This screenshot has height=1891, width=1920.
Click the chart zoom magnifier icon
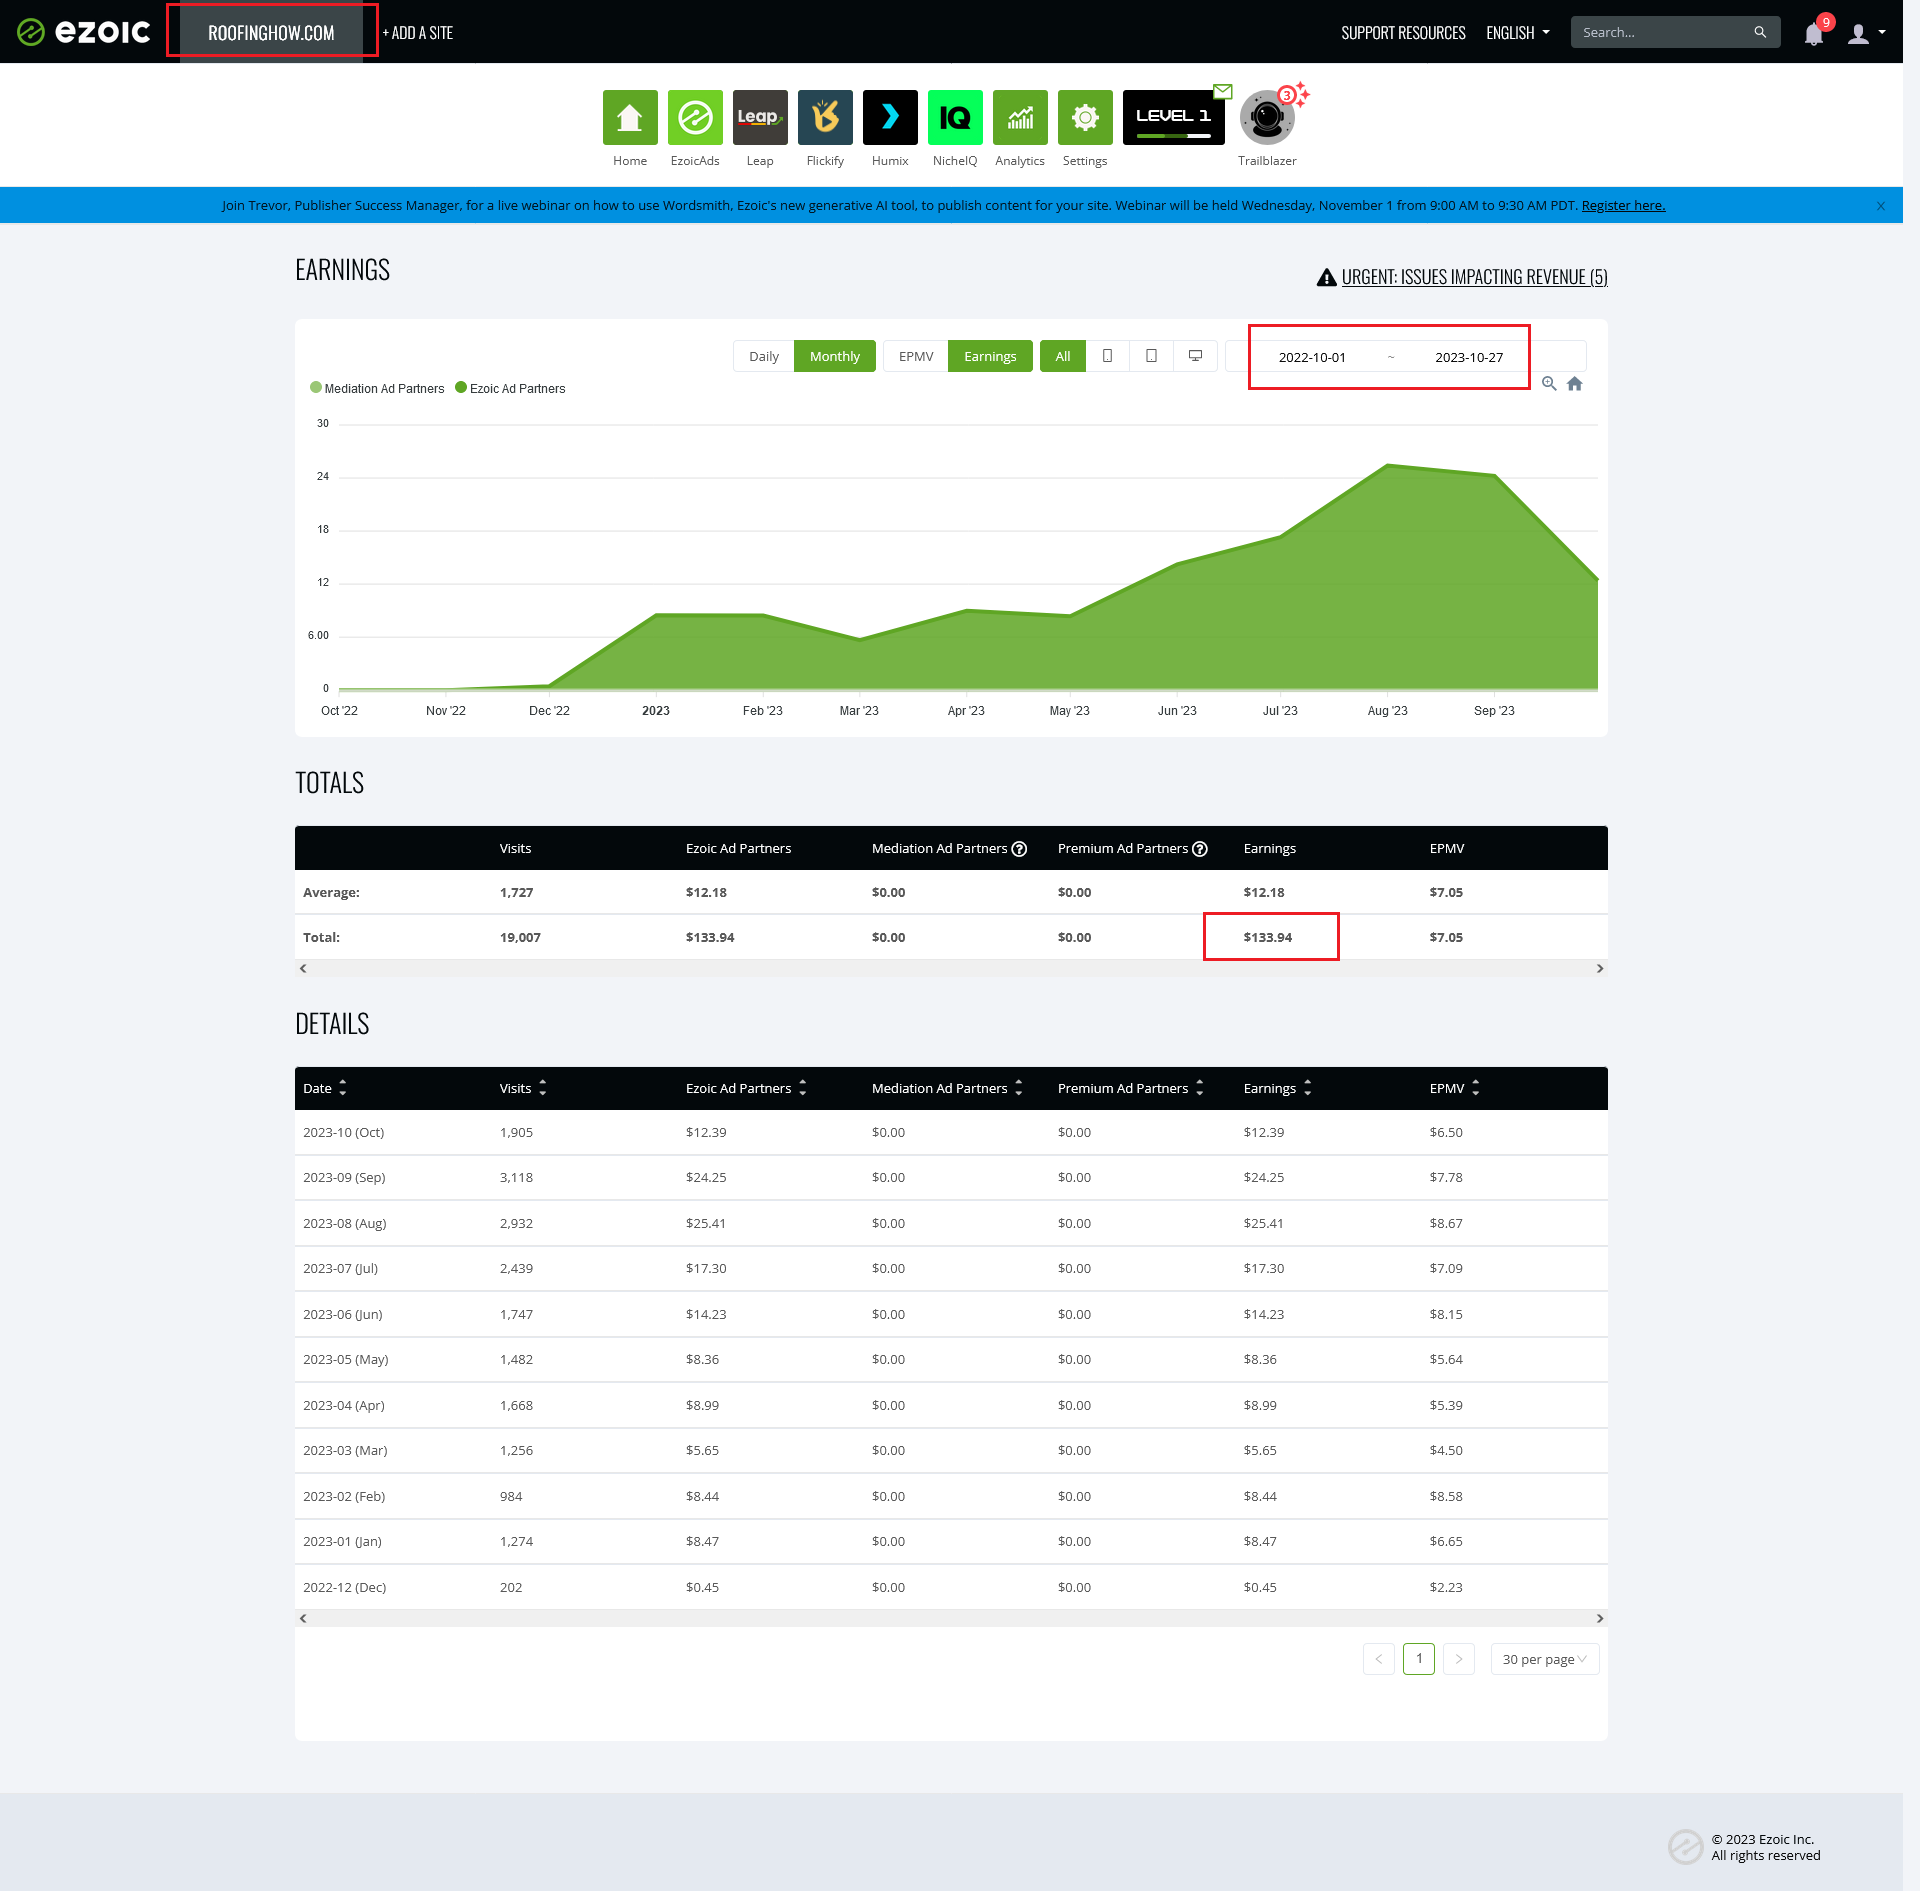1549,384
